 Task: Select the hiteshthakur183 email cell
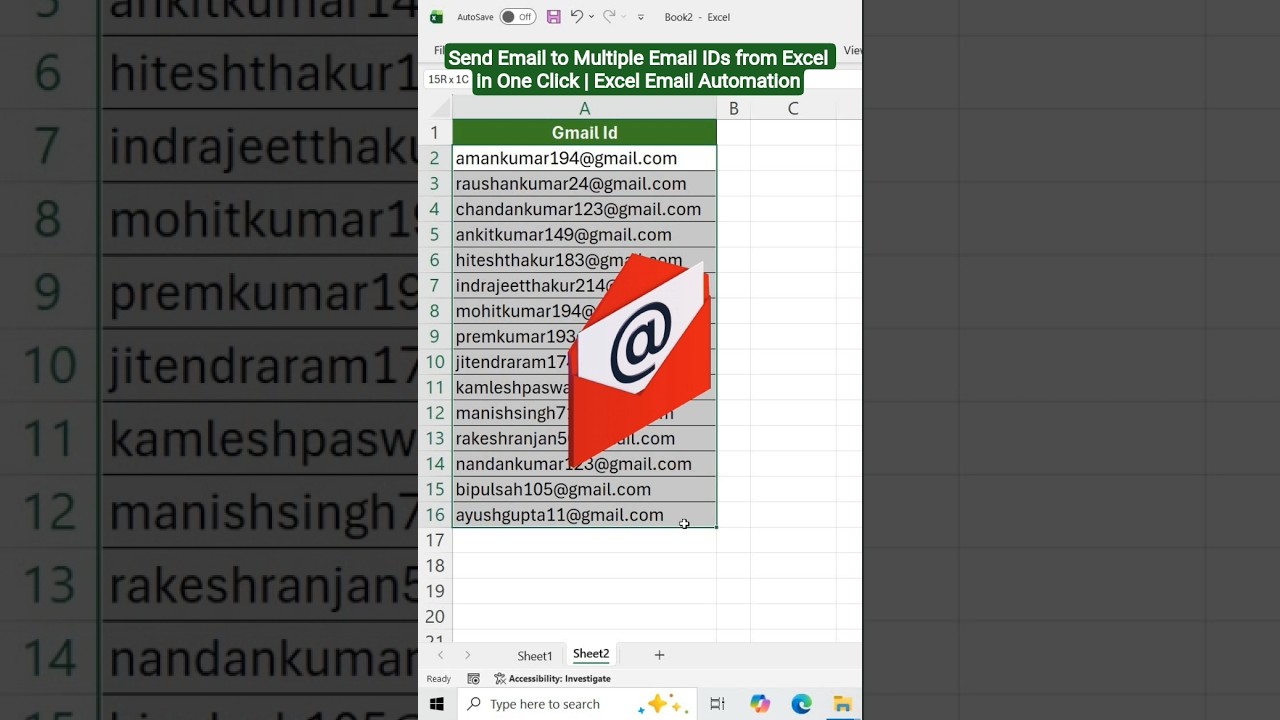pos(584,260)
